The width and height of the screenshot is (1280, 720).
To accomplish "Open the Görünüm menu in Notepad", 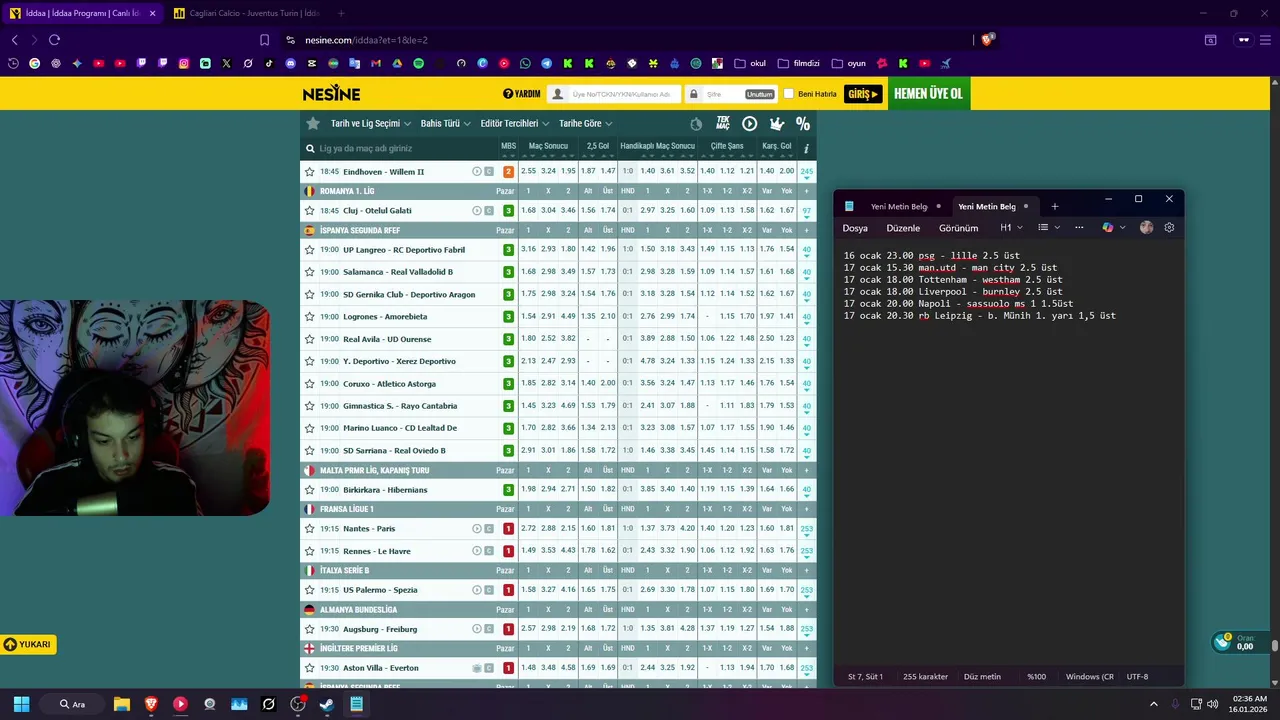I will tap(958, 228).
